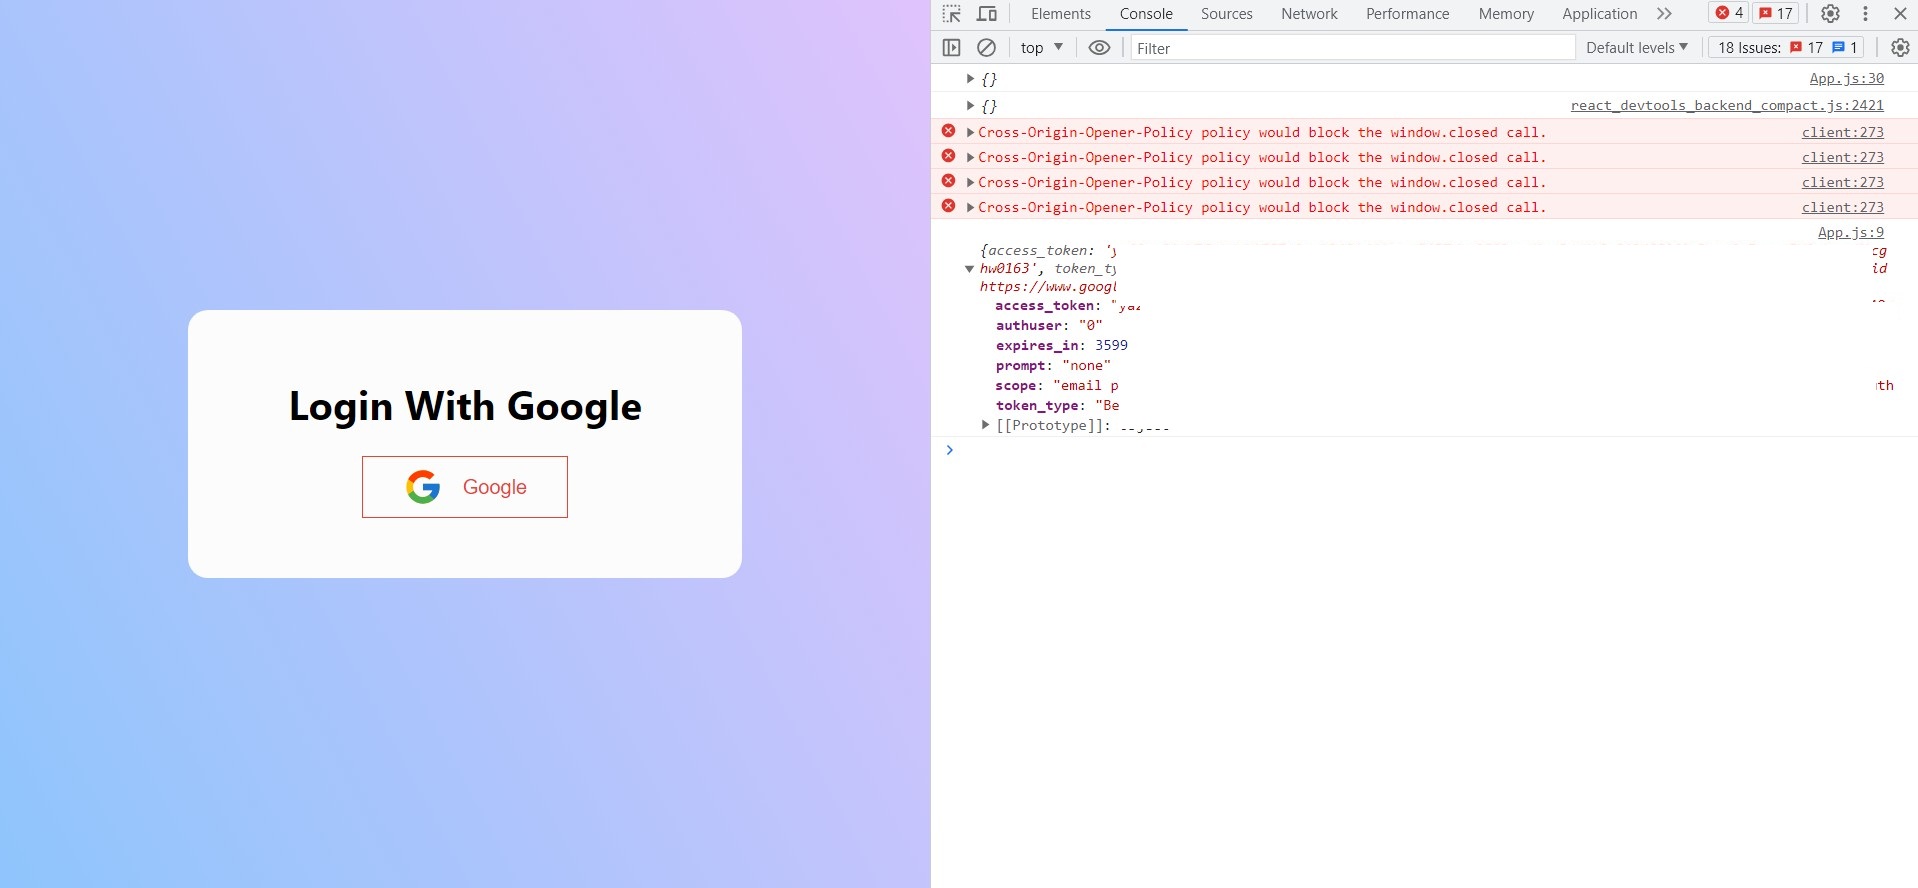1918x888 pixels.
Task: Open the Default levels dropdown
Action: point(1636,47)
